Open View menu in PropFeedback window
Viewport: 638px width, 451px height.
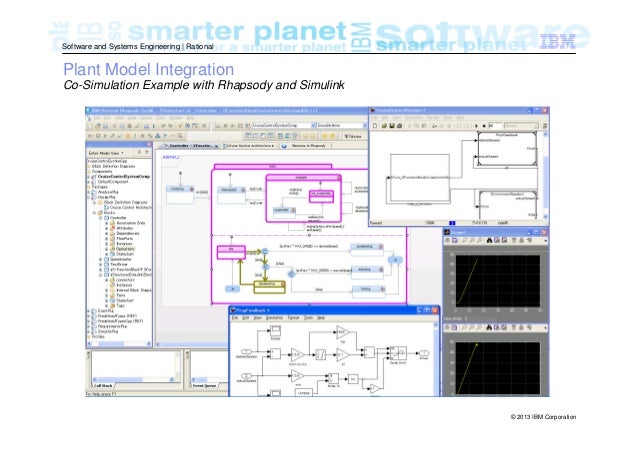point(258,318)
